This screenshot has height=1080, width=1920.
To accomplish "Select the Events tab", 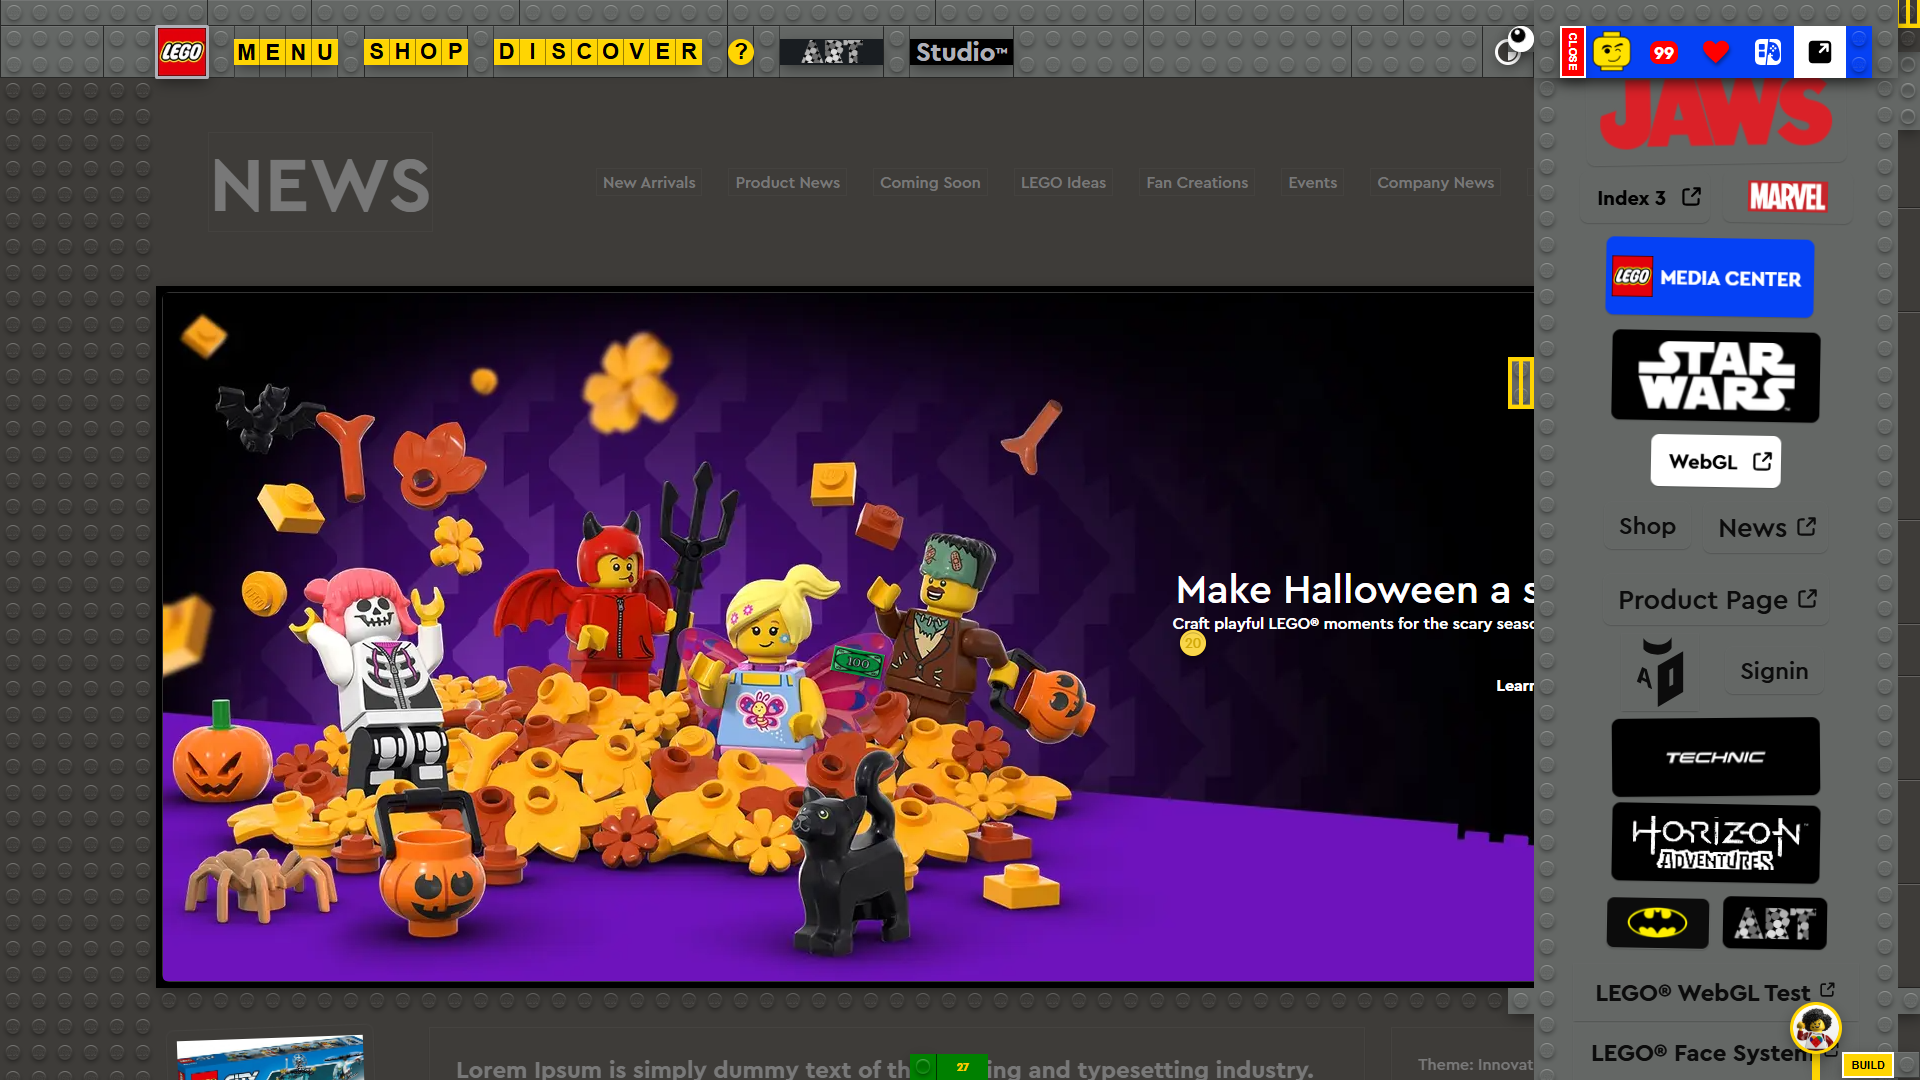I will 1312,183.
